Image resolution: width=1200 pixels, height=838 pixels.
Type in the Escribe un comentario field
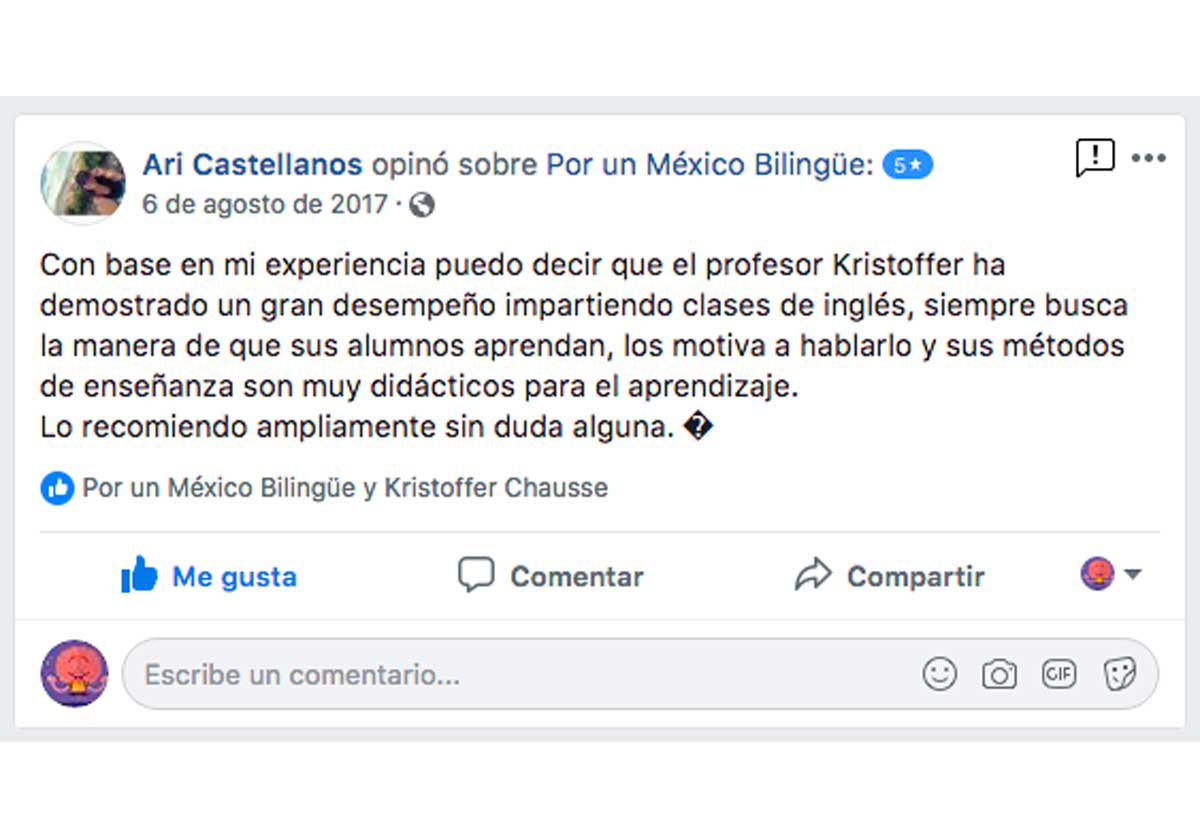coord(500,675)
